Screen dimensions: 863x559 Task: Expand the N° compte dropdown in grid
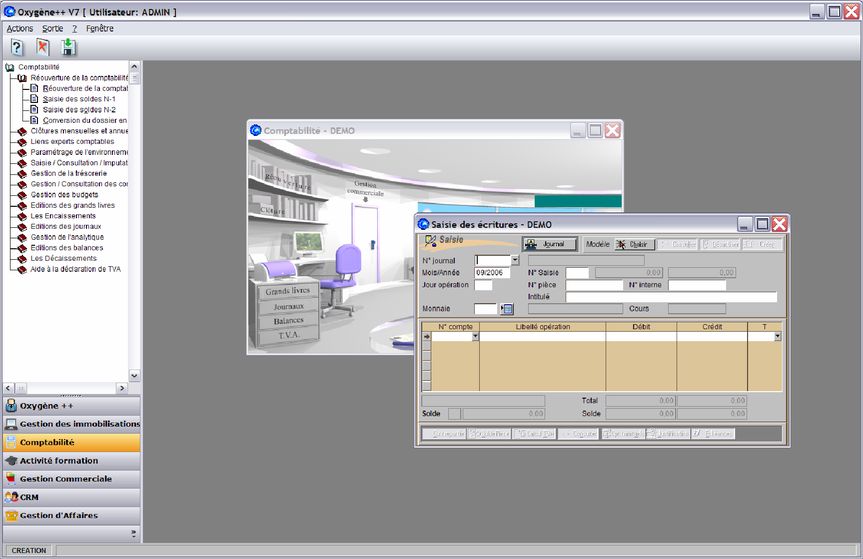coord(474,337)
